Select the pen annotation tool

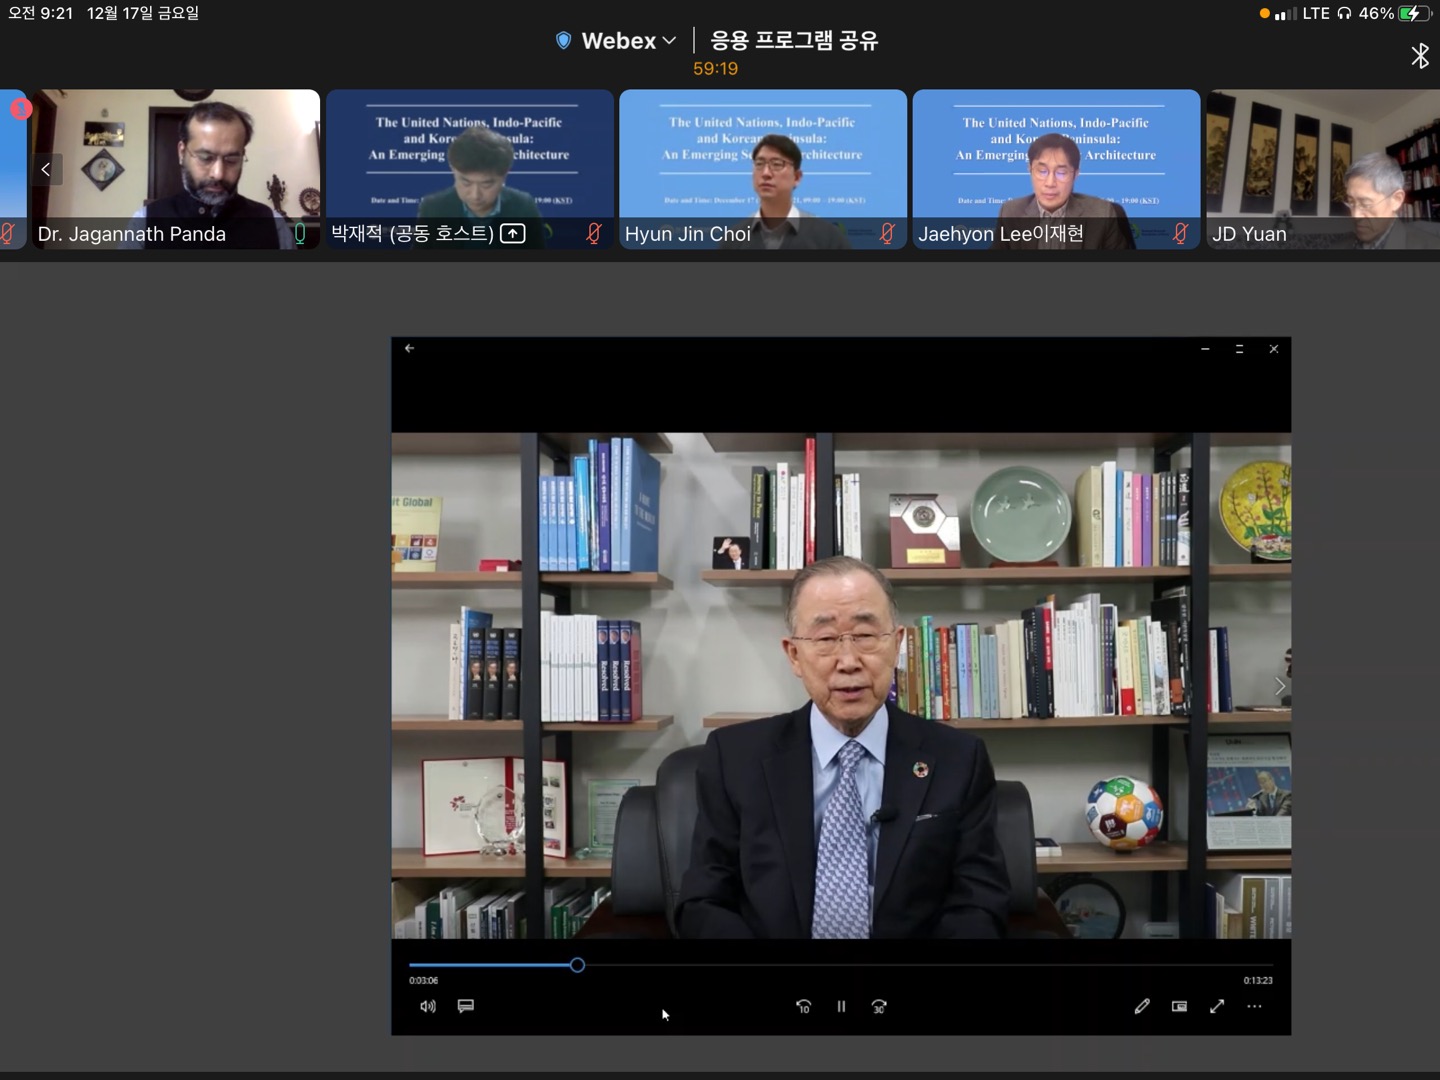click(1142, 1006)
